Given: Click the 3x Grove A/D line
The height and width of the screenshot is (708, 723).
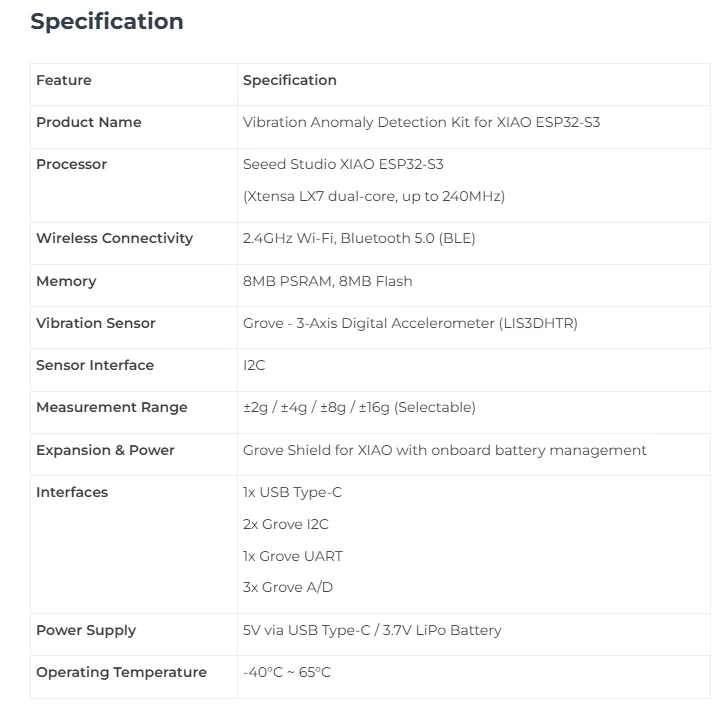Looking at the screenshot, I should [x=288, y=587].
